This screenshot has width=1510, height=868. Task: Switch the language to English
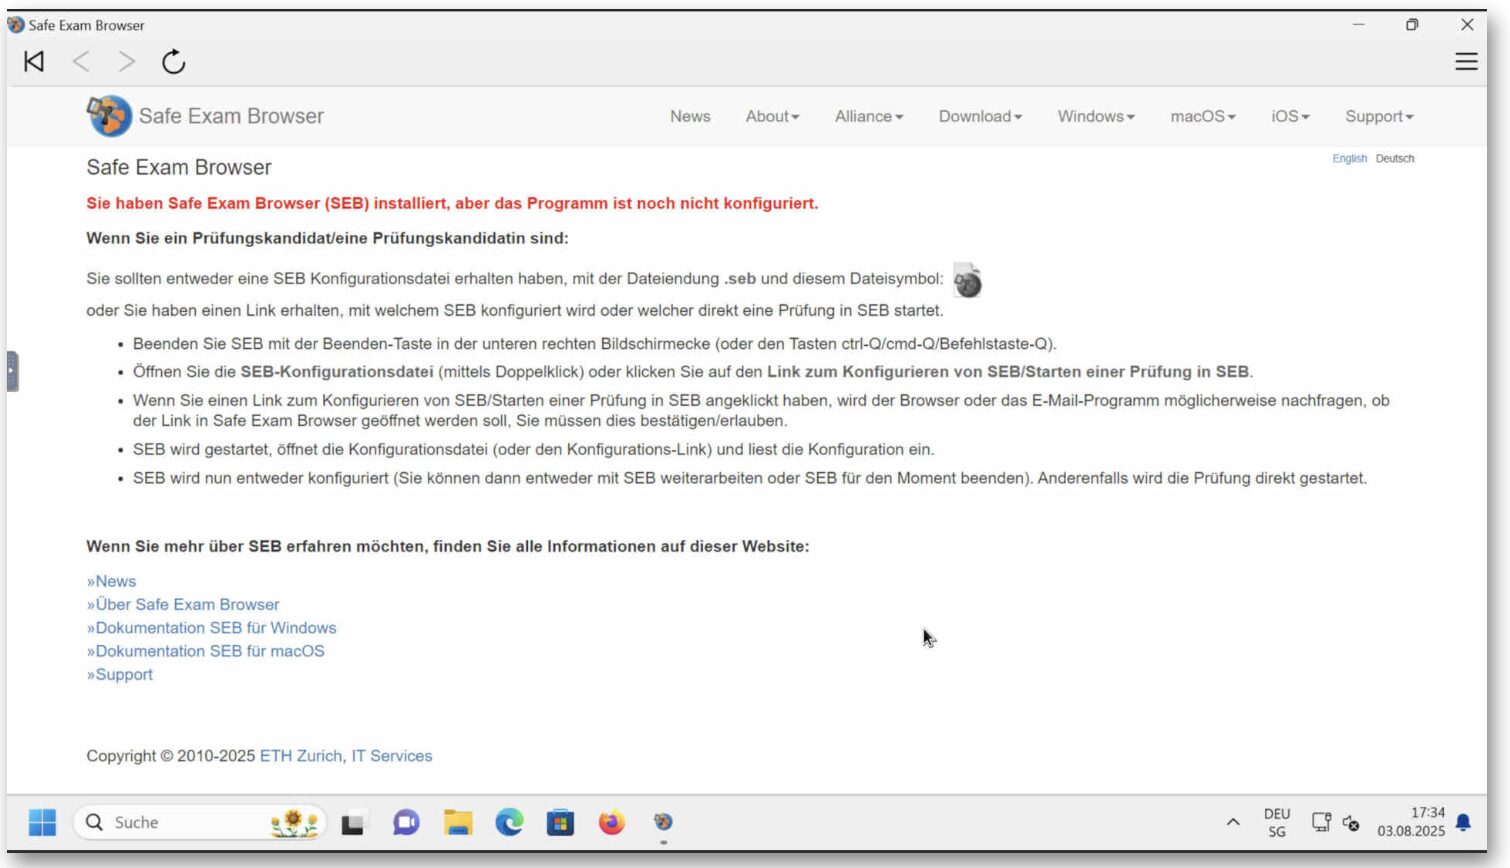tap(1349, 158)
